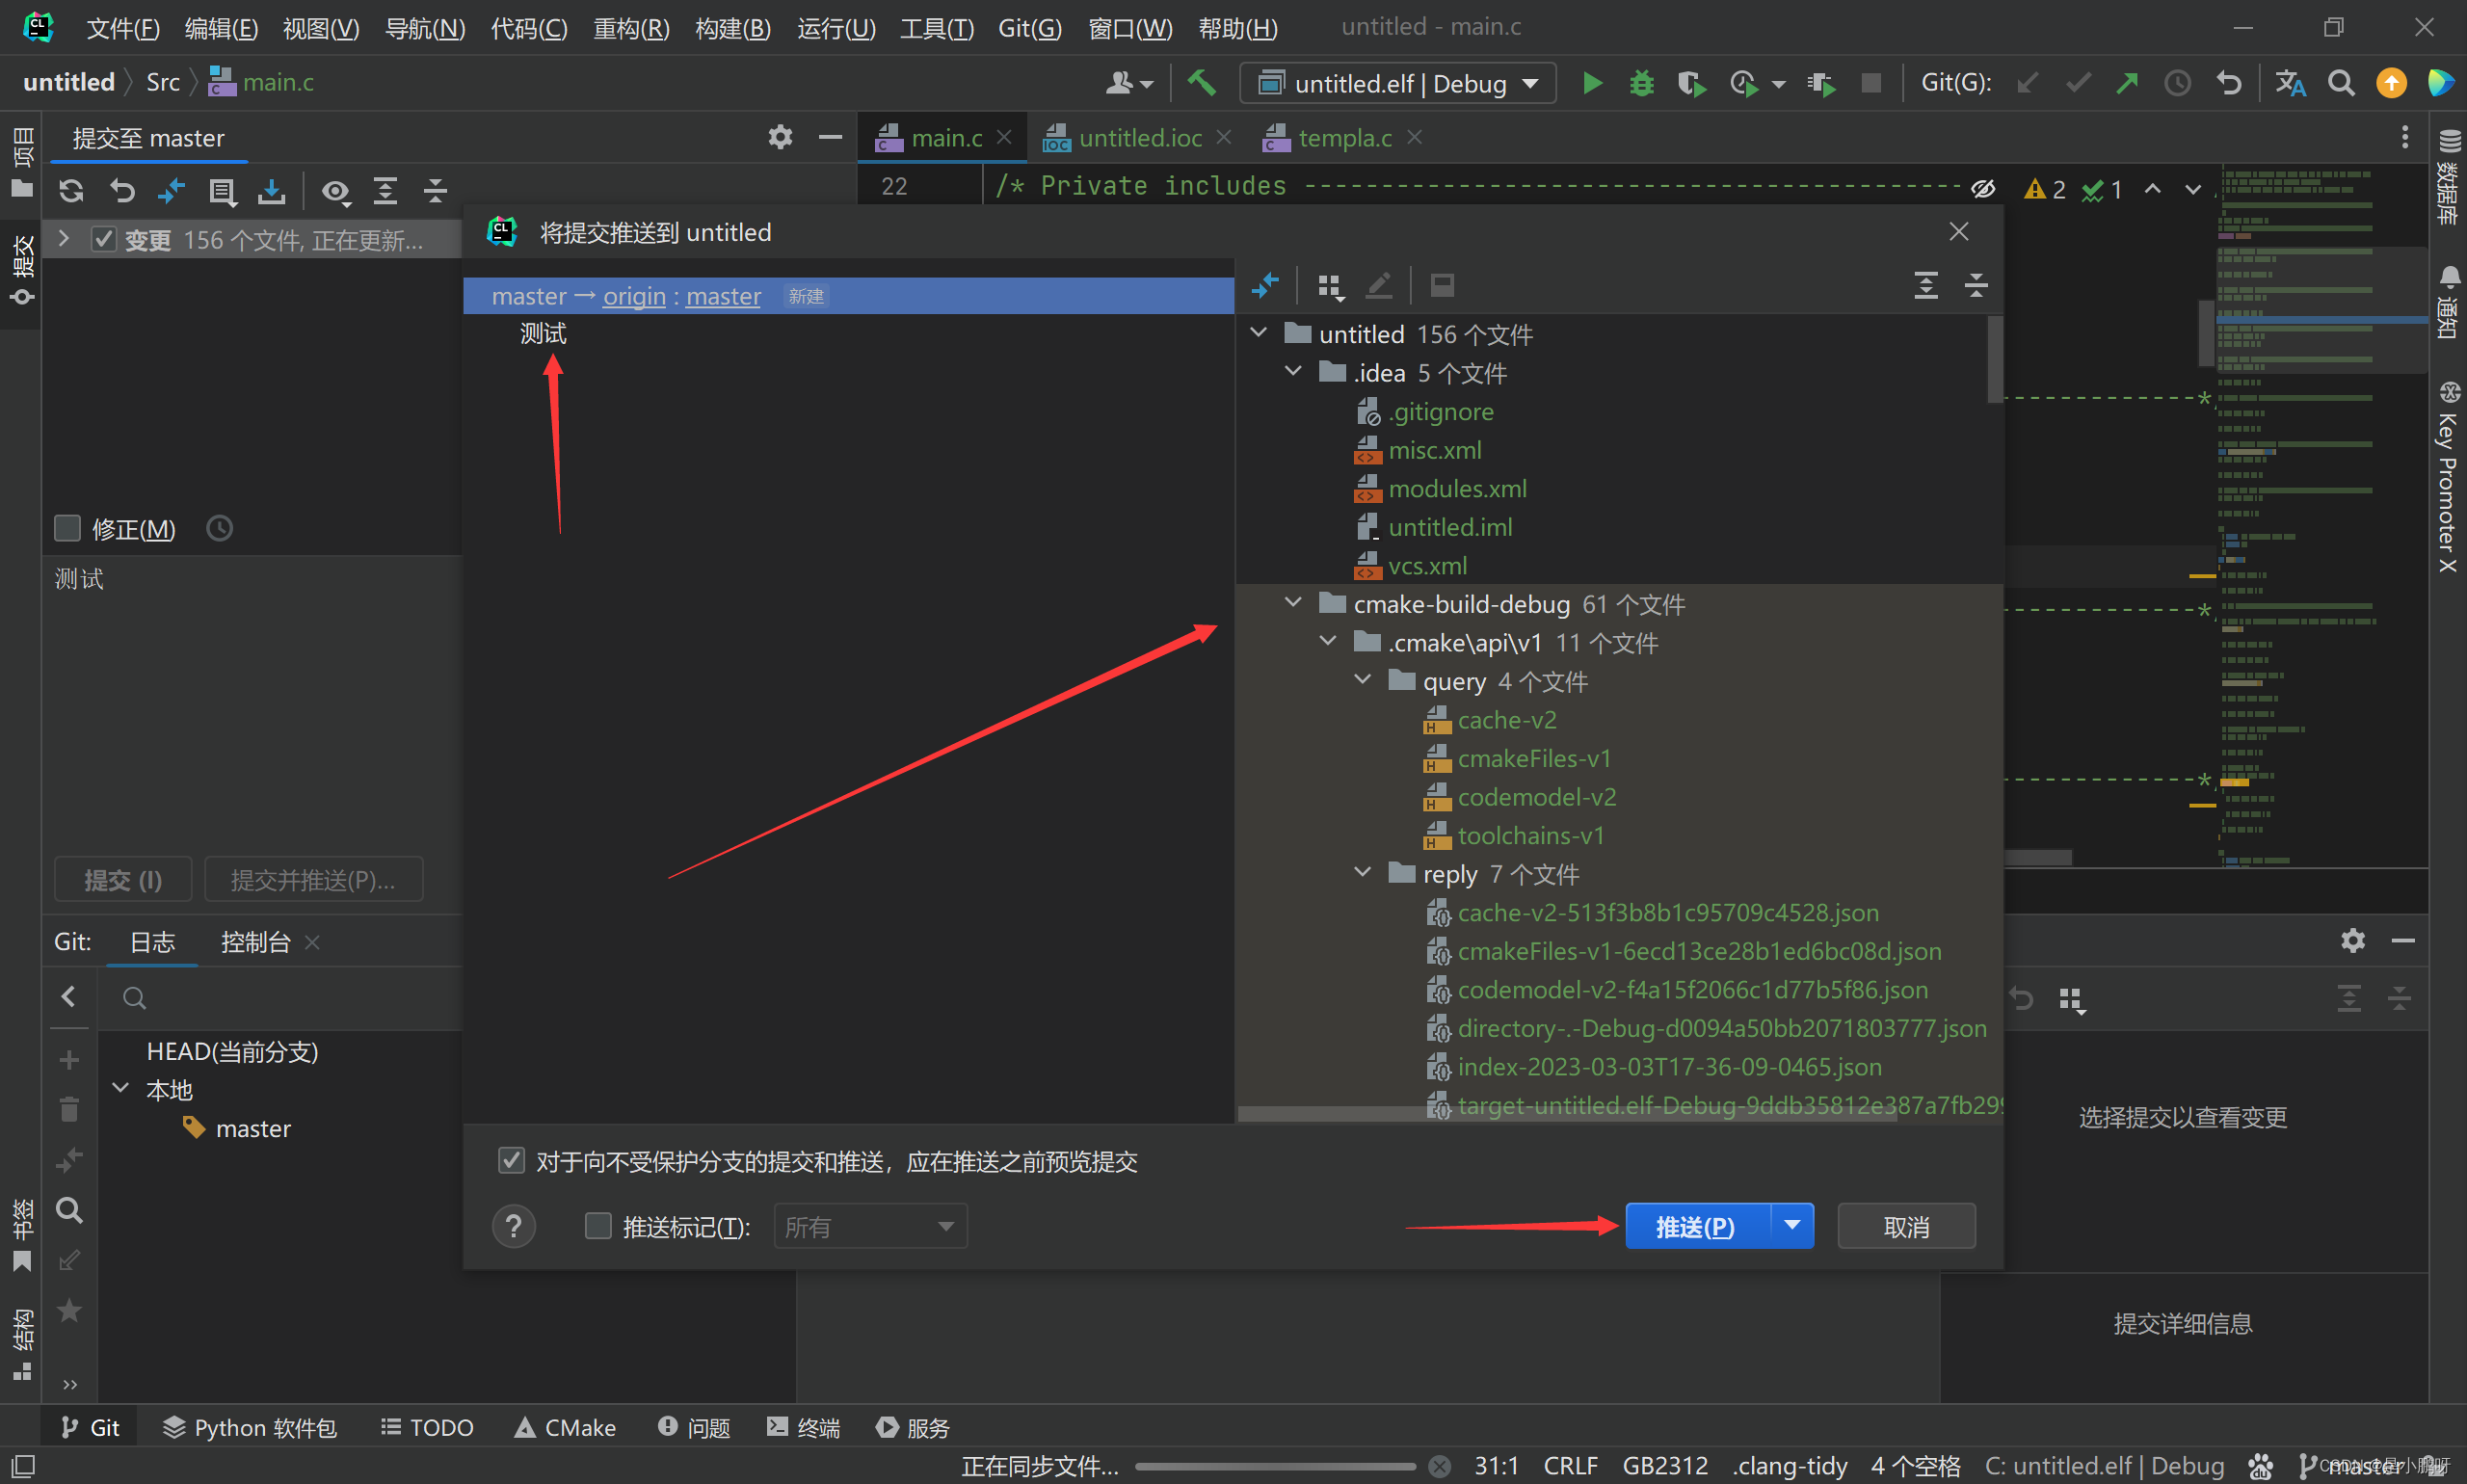Click the origin remote link
Image resolution: width=2467 pixels, height=1484 pixels.
(x=634, y=296)
